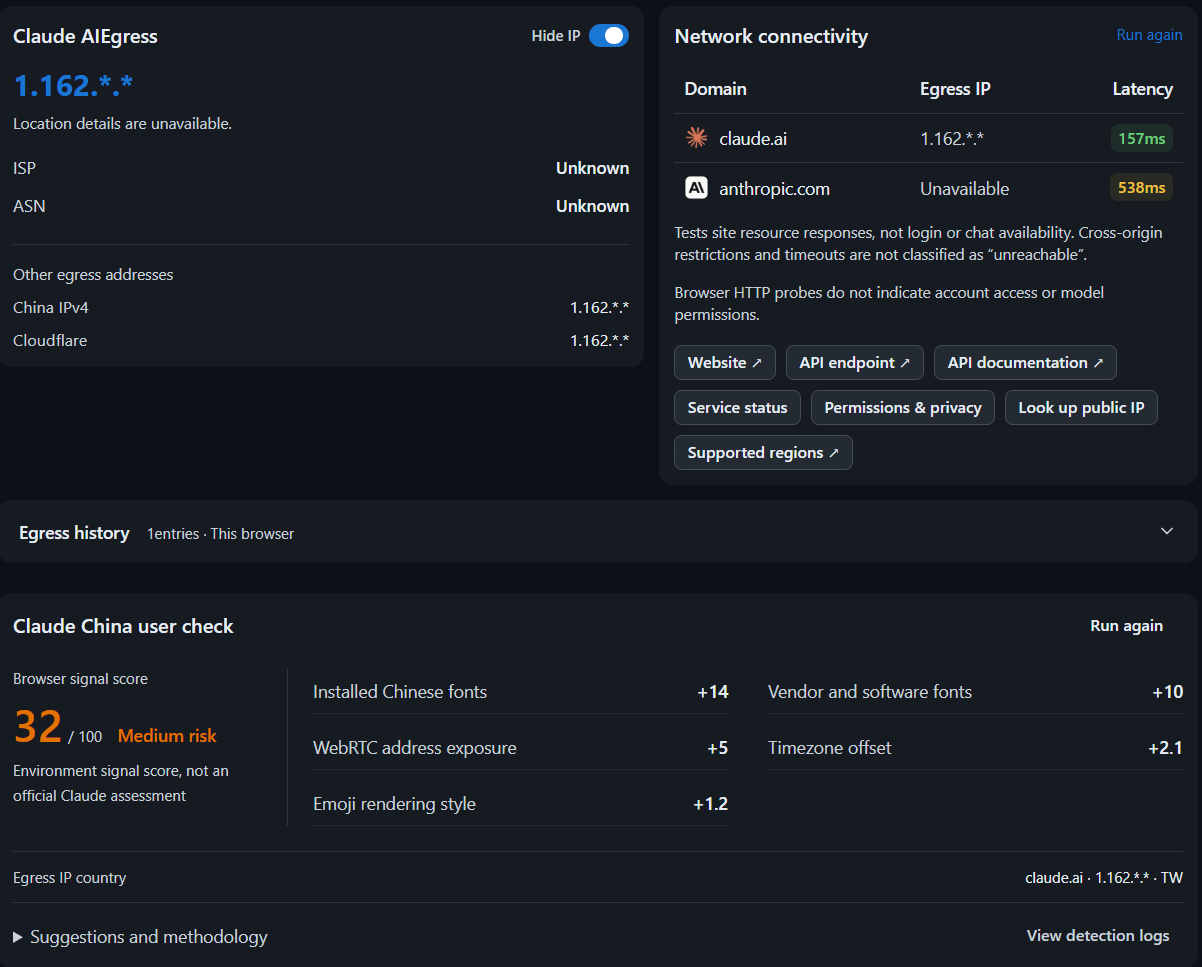Click the ASN label
Screen dimensions: 1202x967
click(x=29, y=206)
